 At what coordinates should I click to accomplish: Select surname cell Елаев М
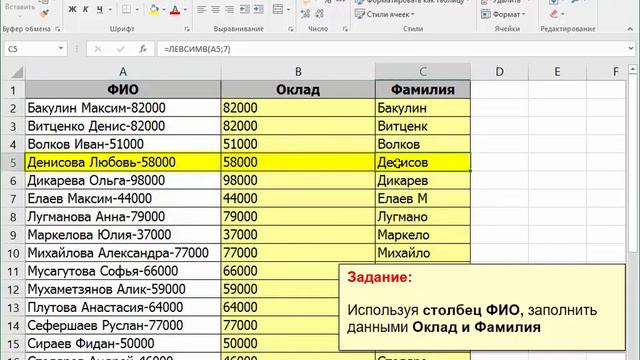pyautogui.click(x=422, y=198)
